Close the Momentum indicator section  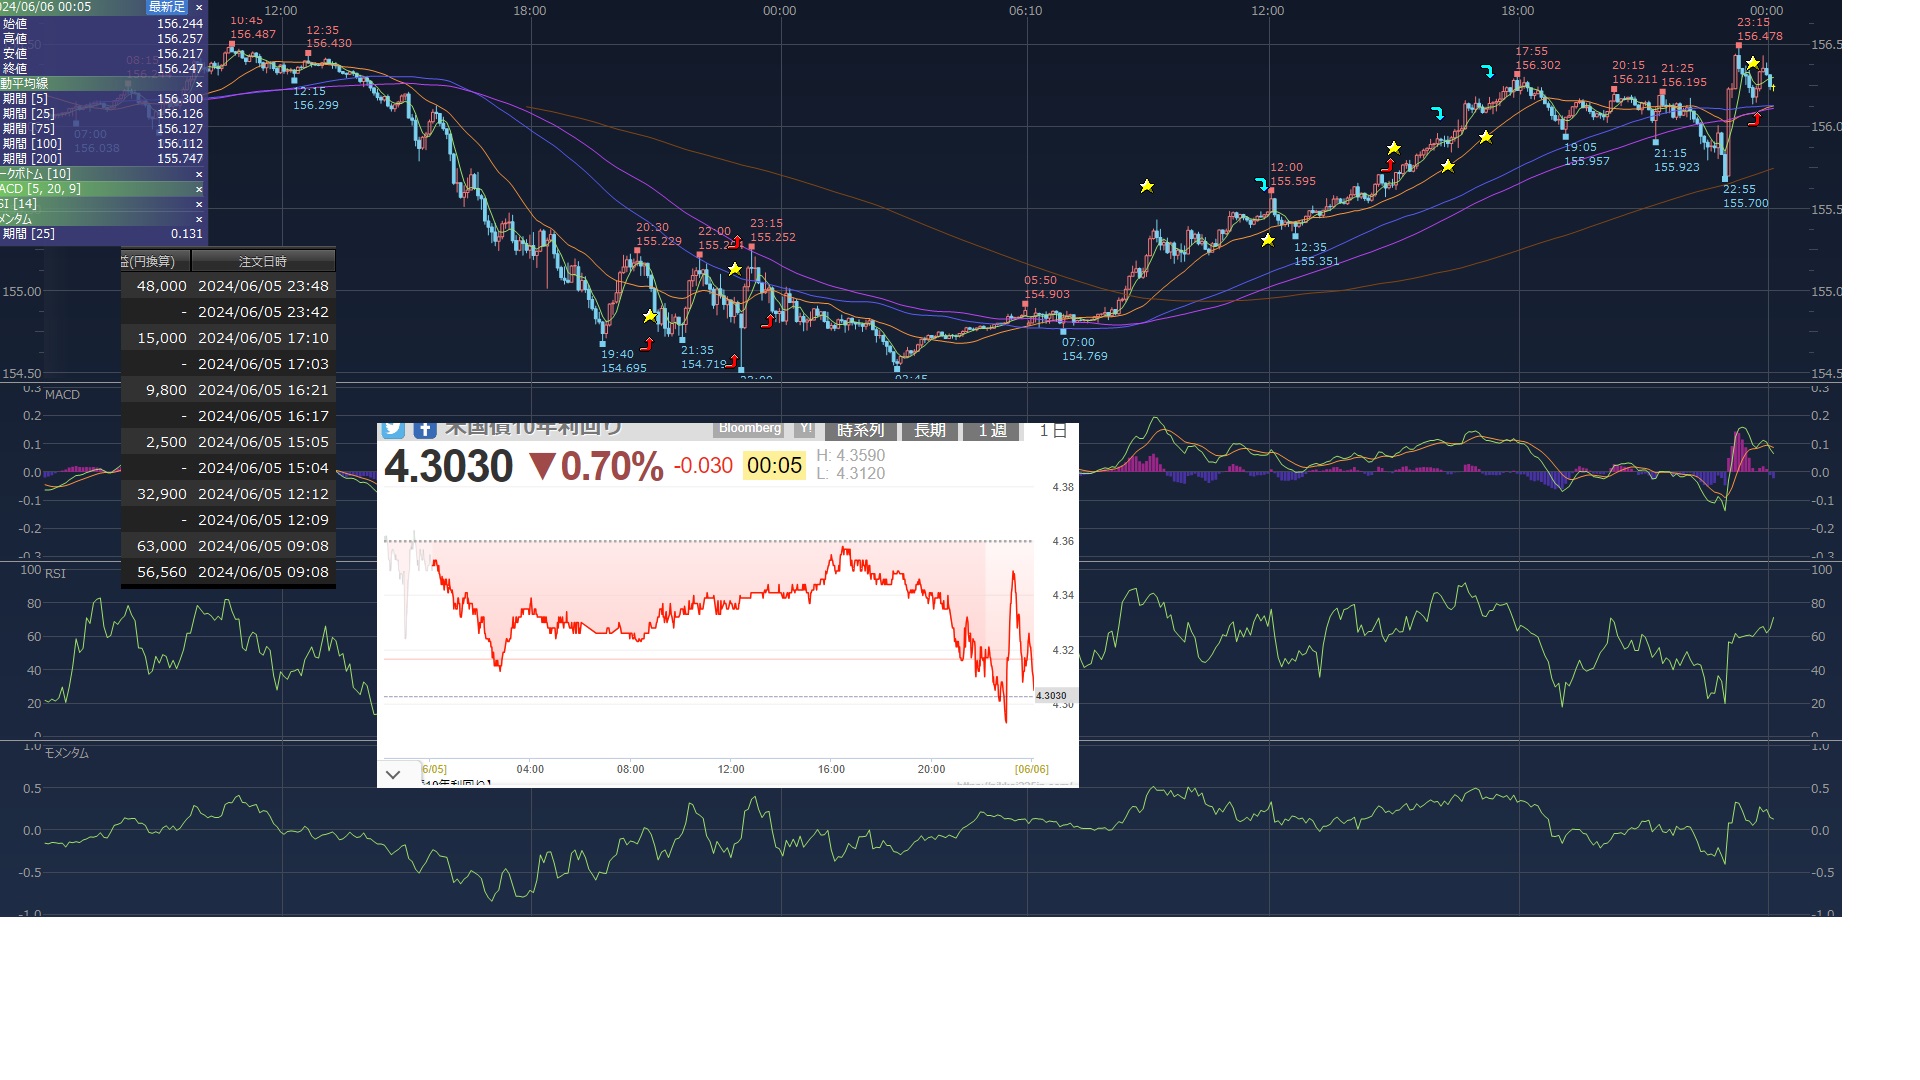pos(199,219)
